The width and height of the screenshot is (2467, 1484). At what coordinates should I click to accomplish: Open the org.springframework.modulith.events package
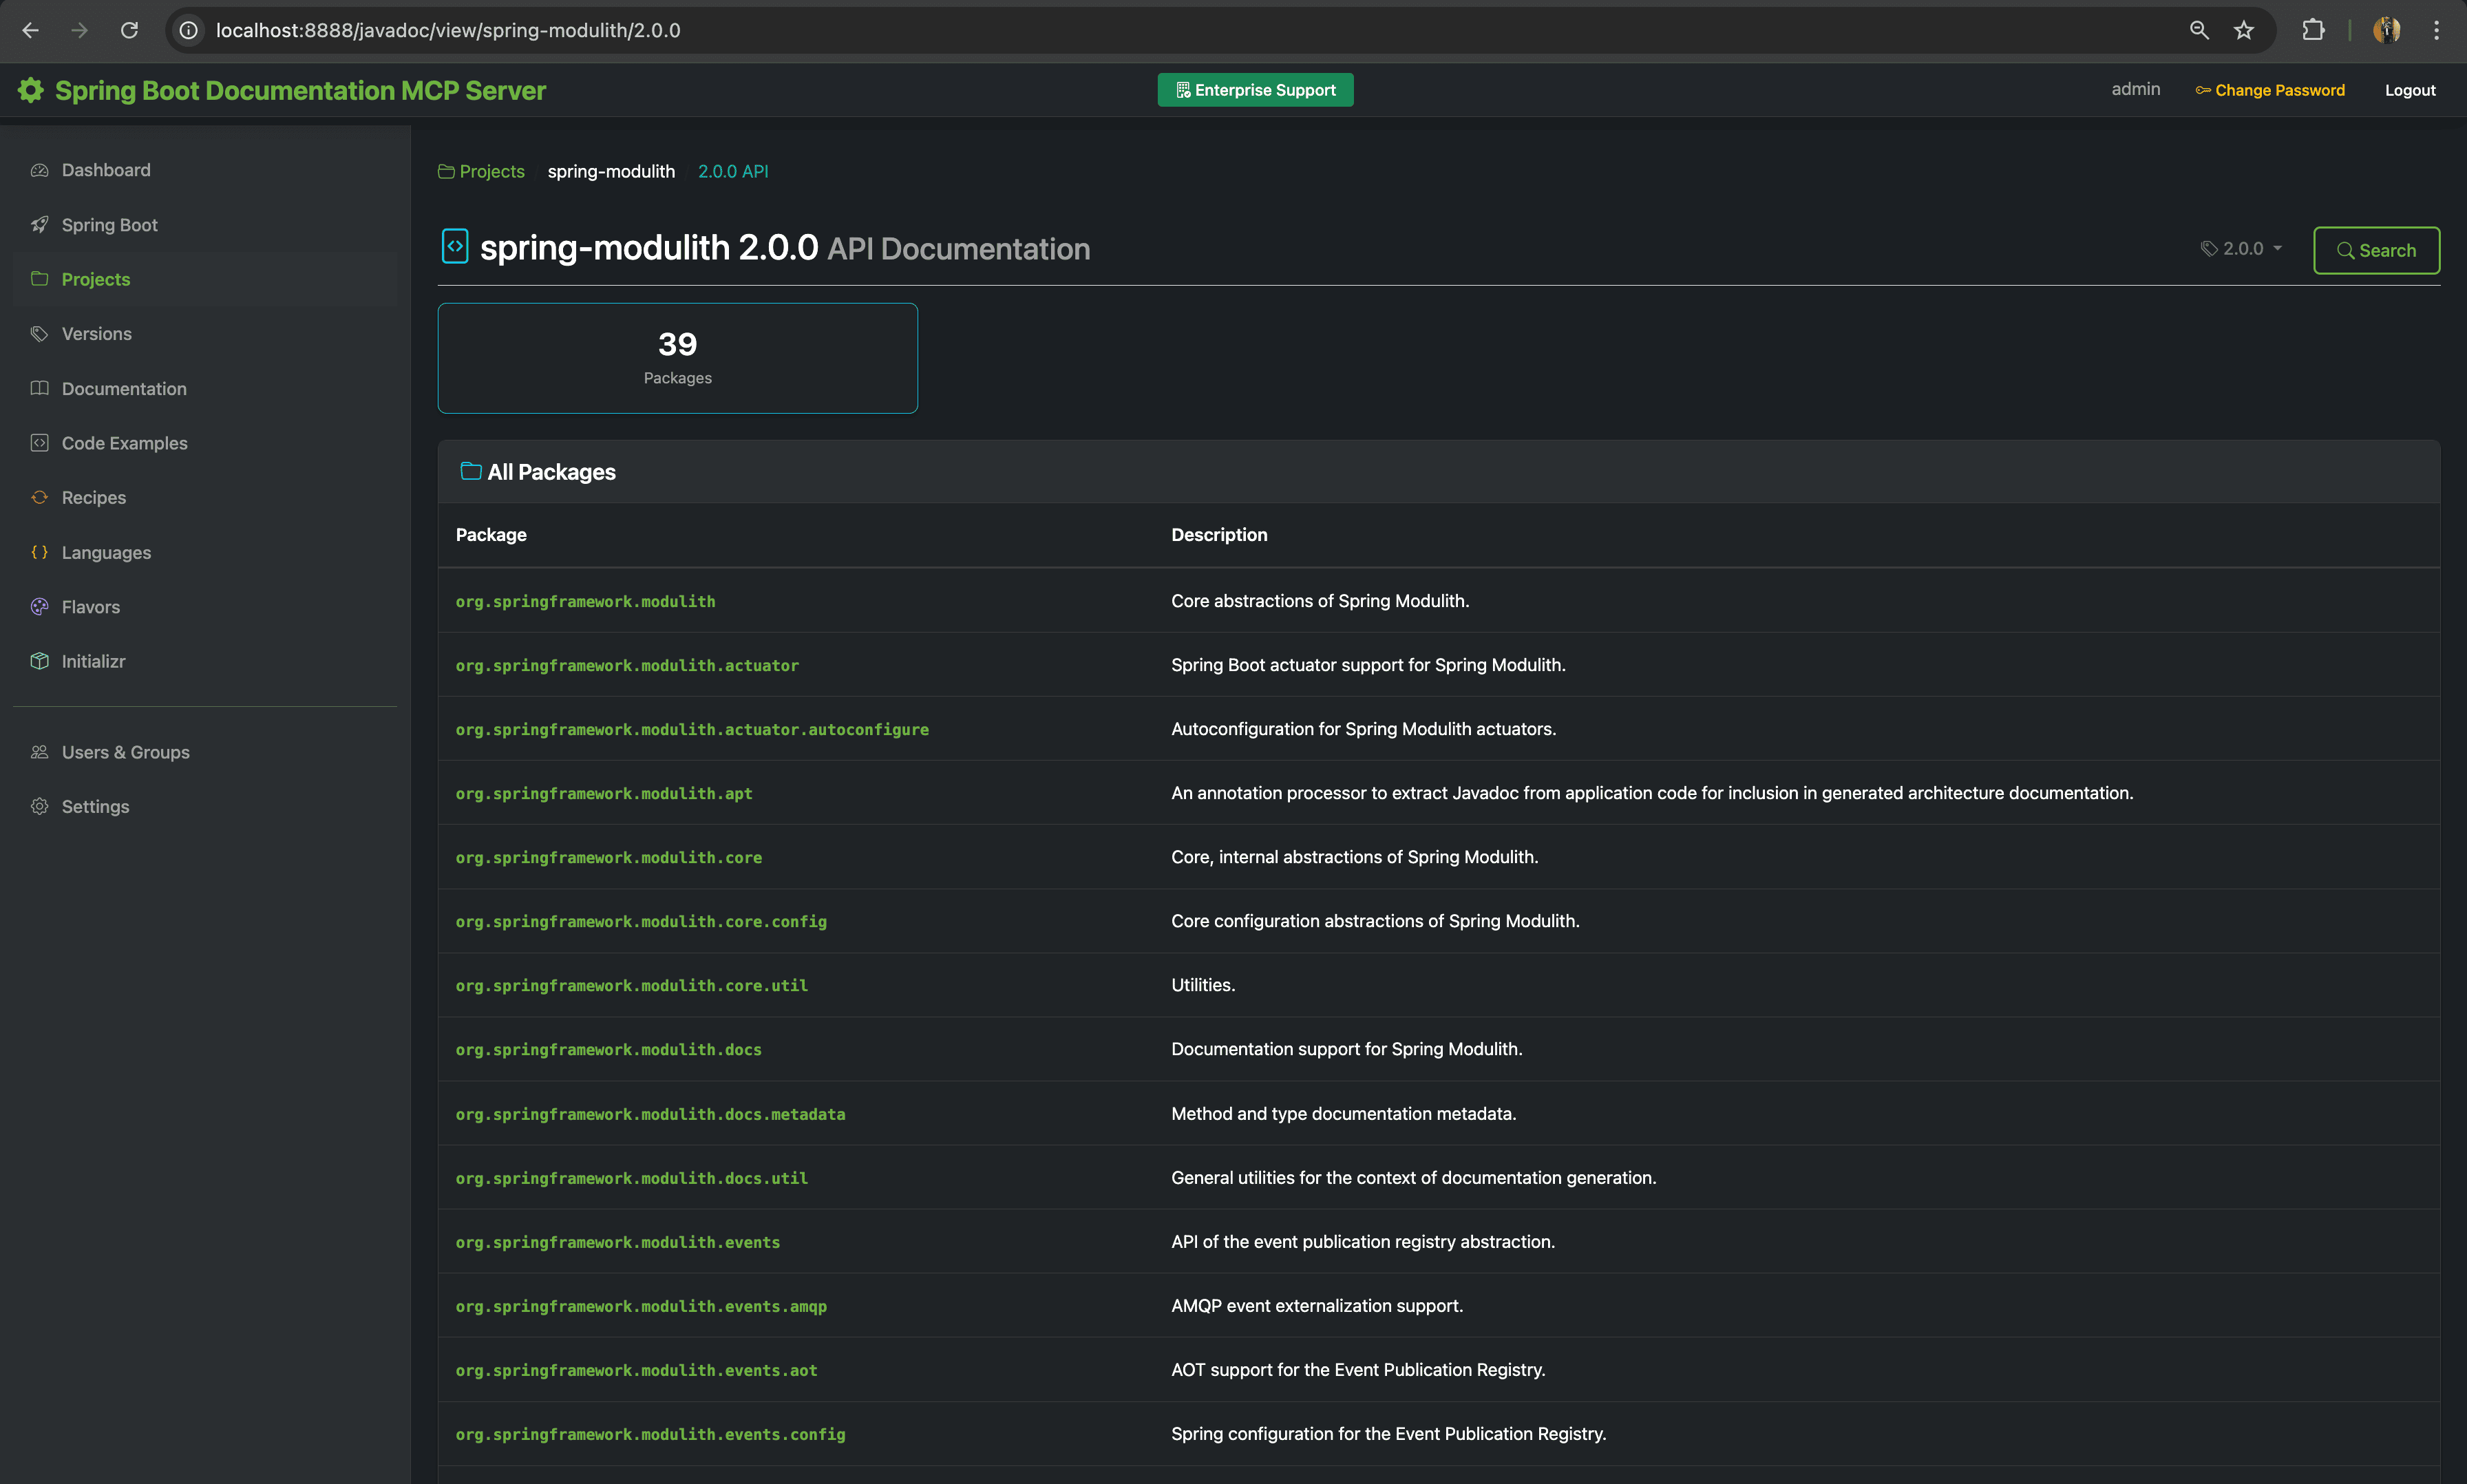tap(618, 1242)
